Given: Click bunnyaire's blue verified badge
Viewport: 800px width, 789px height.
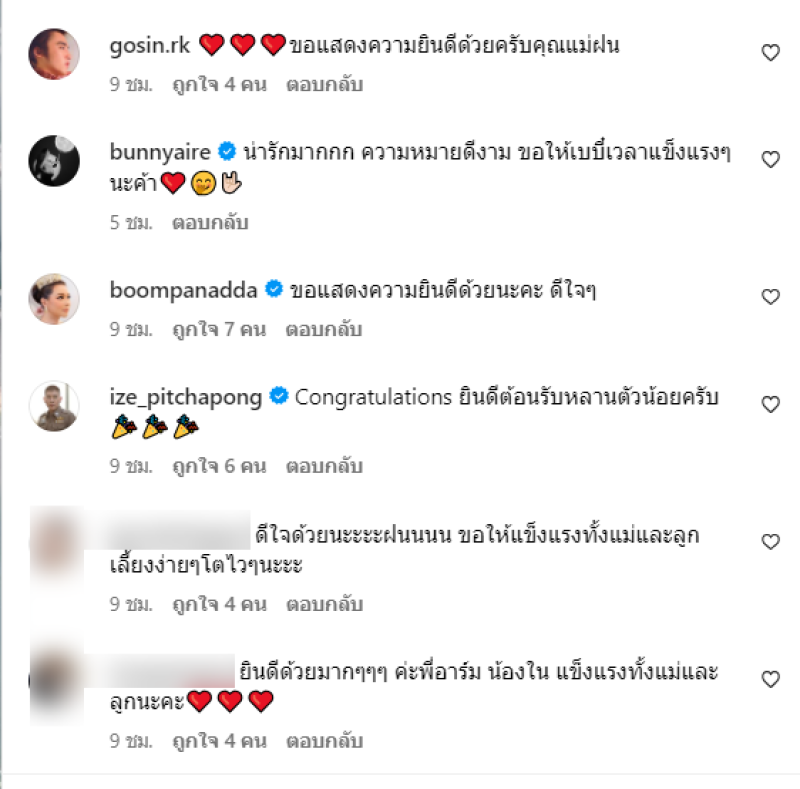Looking at the screenshot, I should (227, 152).
